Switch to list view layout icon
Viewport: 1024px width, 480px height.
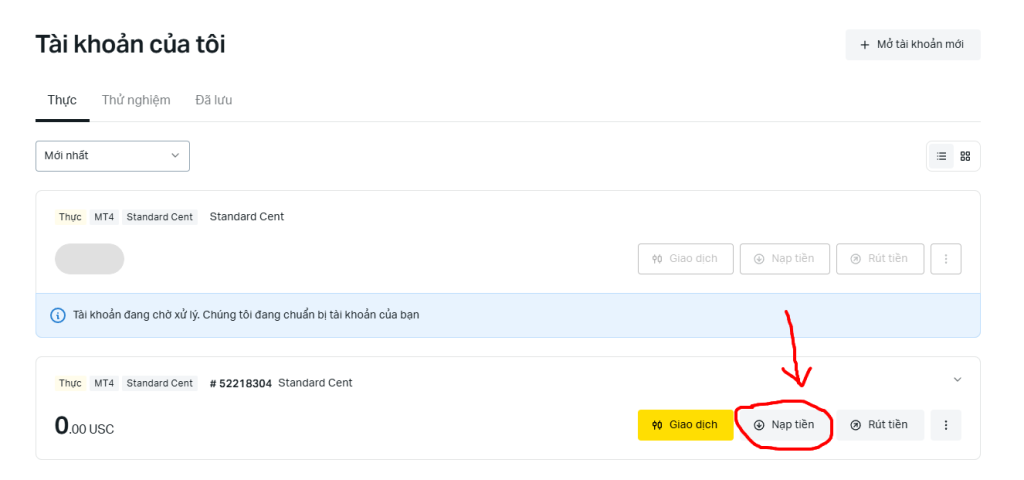(x=941, y=156)
